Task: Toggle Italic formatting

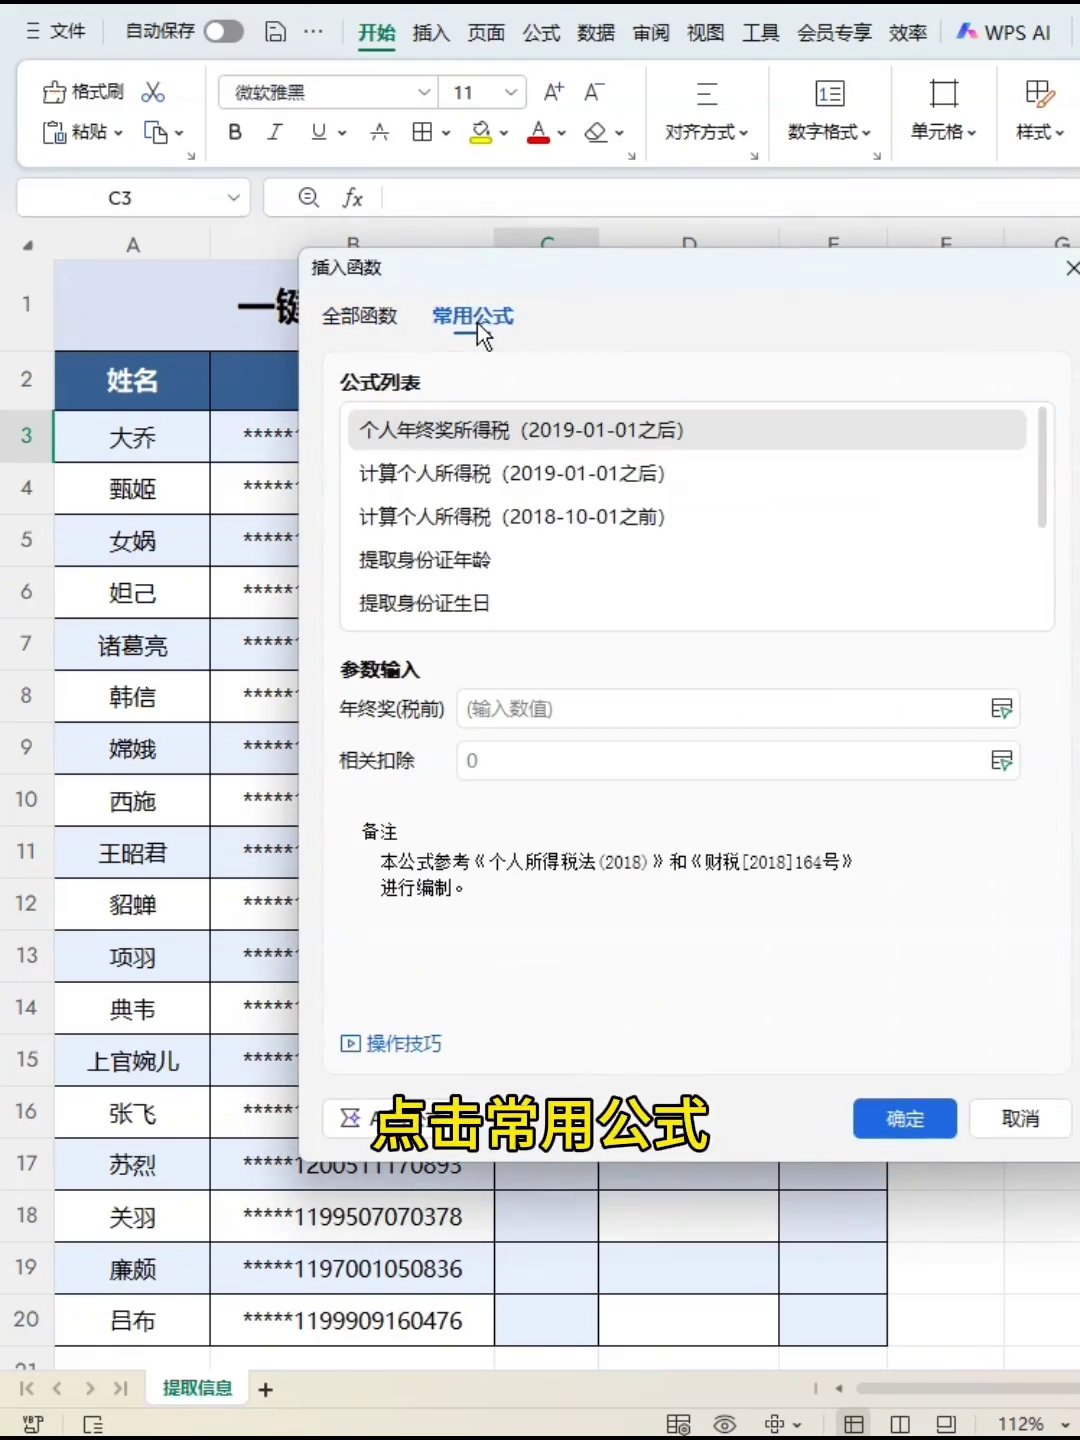Action: click(275, 132)
